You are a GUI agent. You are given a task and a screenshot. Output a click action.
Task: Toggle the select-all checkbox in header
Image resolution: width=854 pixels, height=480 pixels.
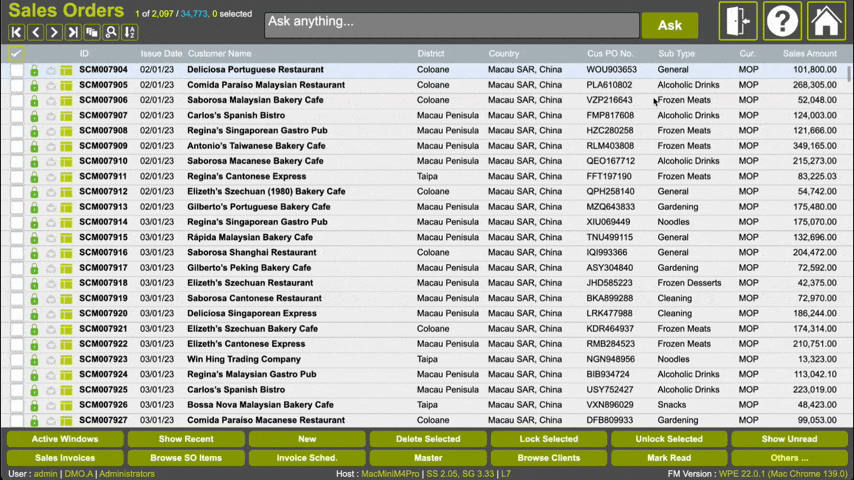point(16,54)
